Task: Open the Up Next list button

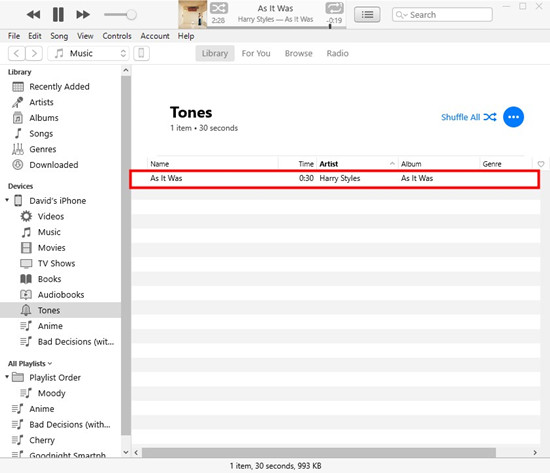Action: [367, 15]
